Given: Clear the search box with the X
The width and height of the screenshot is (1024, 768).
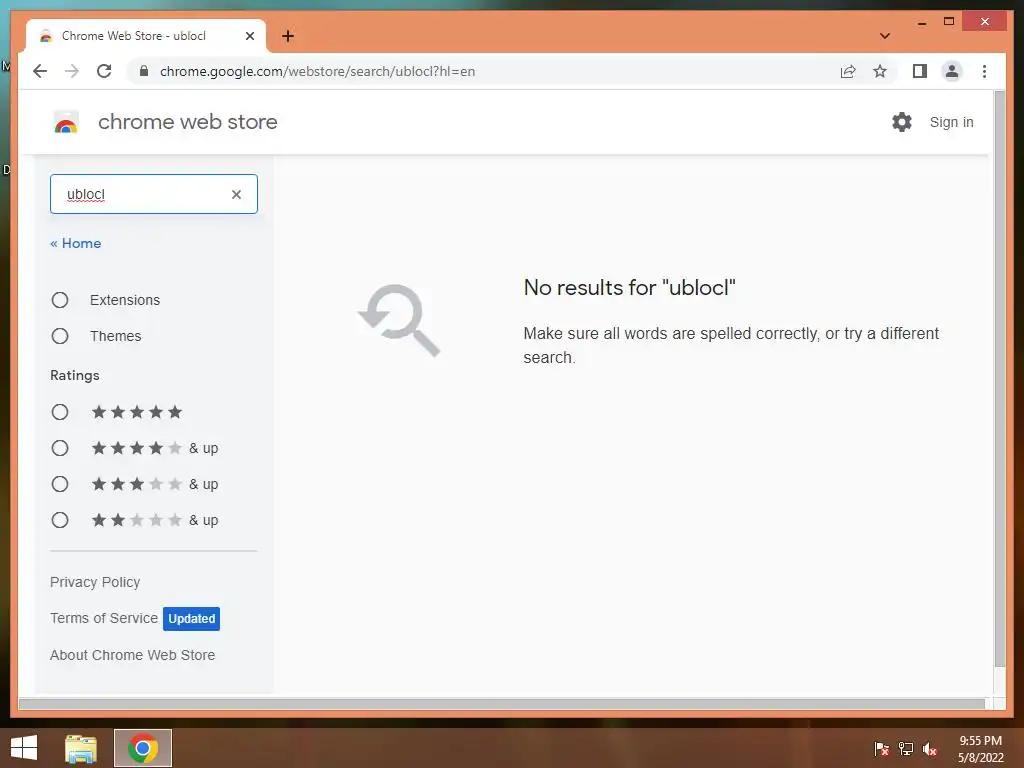Looking at the screenshot, I should [236, 194].
